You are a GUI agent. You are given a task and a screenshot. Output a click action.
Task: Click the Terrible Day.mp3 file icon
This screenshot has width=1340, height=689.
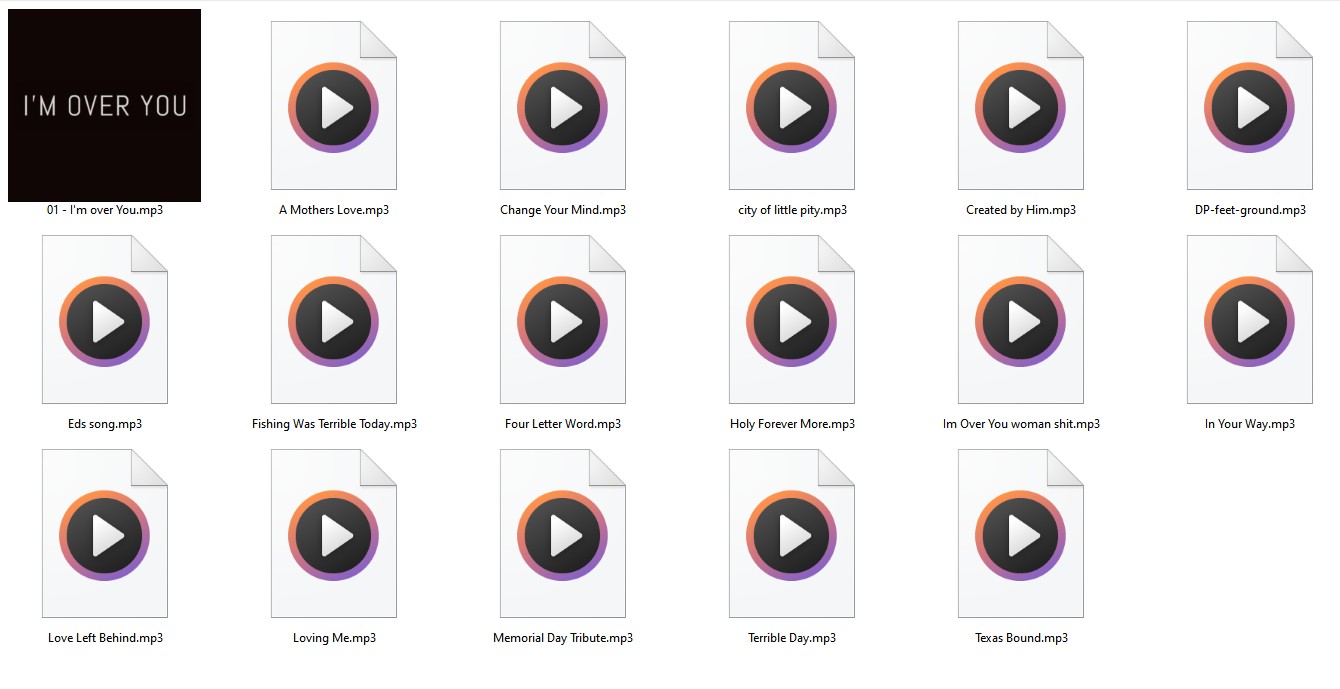coord(792,534)
